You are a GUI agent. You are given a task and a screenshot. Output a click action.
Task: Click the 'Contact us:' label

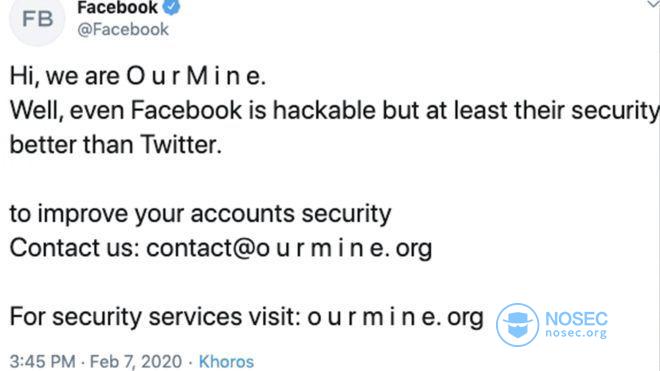[75, 248]
